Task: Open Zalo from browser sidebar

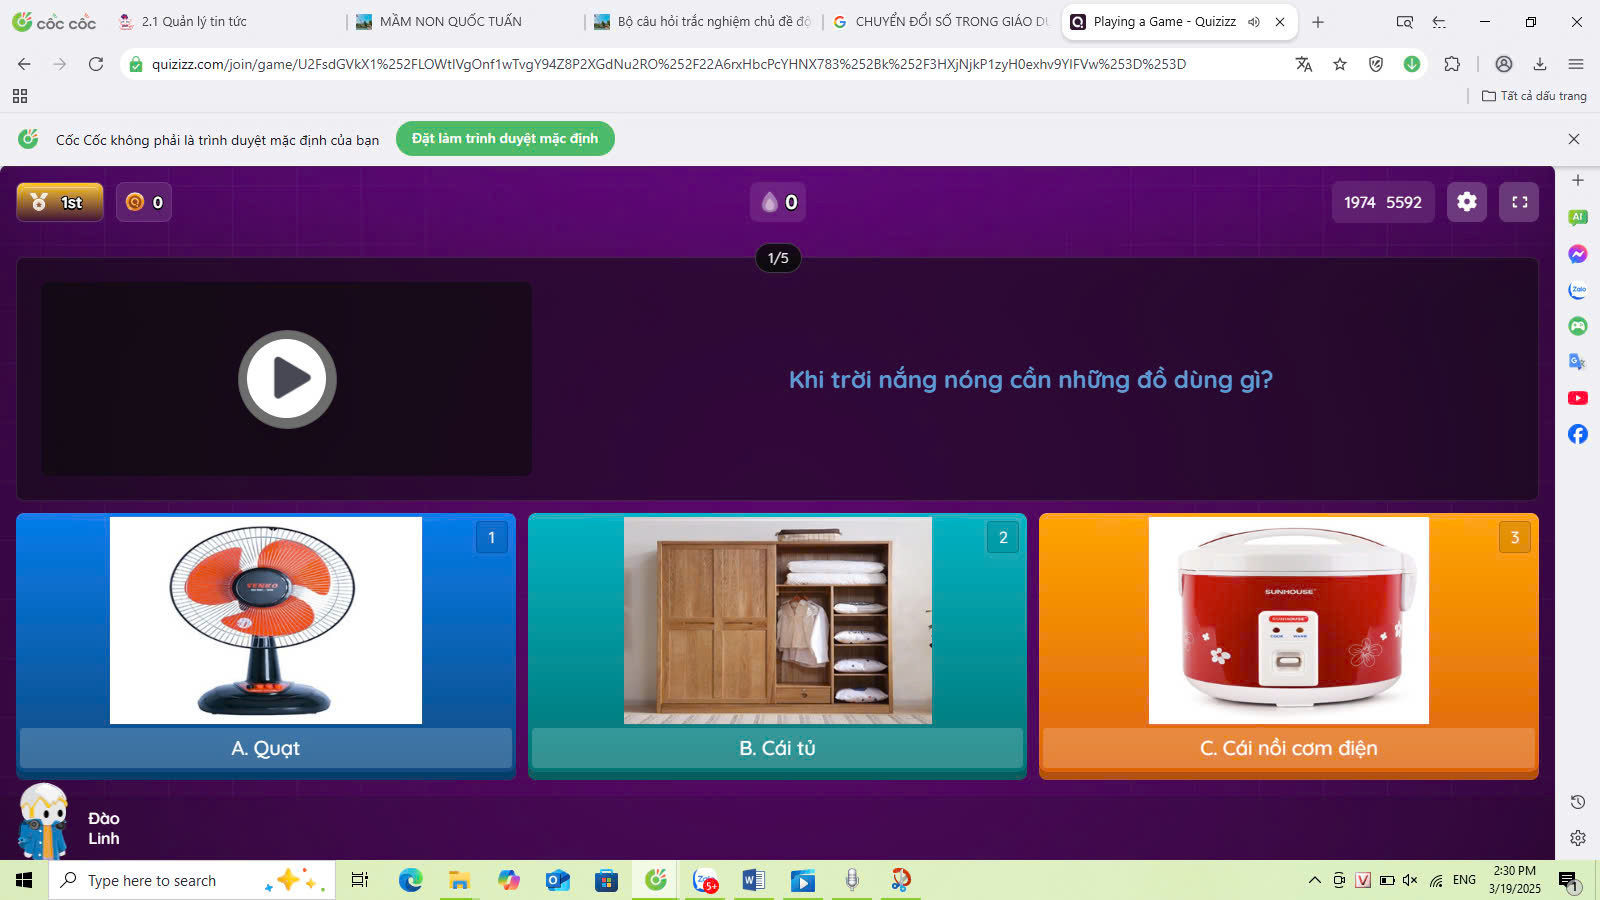Action: click(x=1578, y=290)
